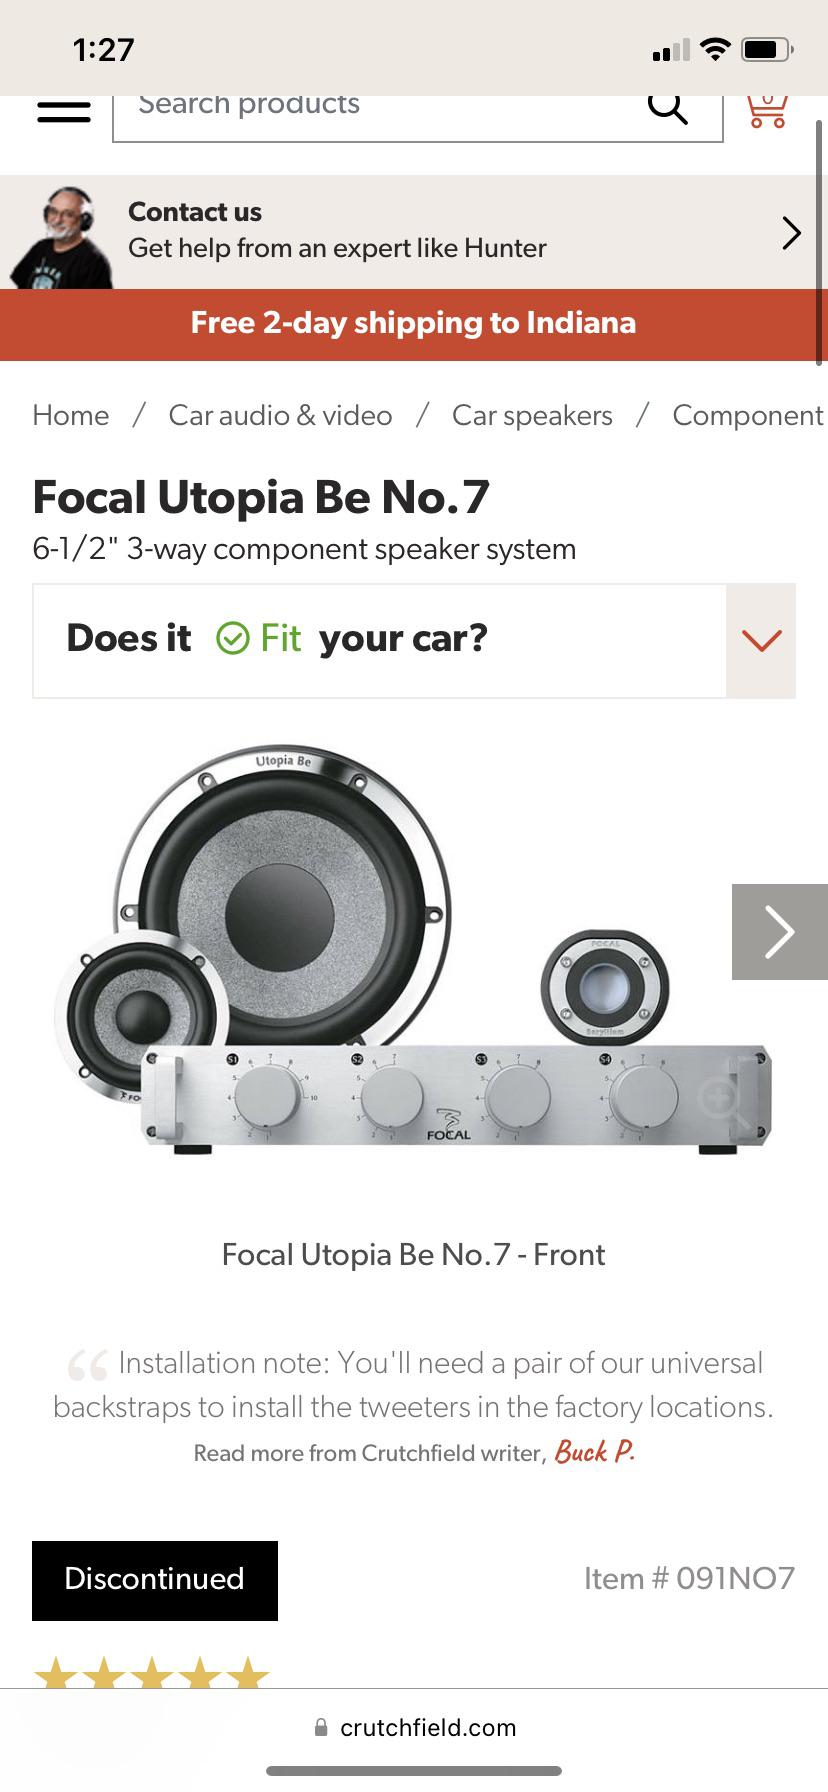Show the next product image
Viewport: 828px width, 1792px height.
[x=779, y=931]
